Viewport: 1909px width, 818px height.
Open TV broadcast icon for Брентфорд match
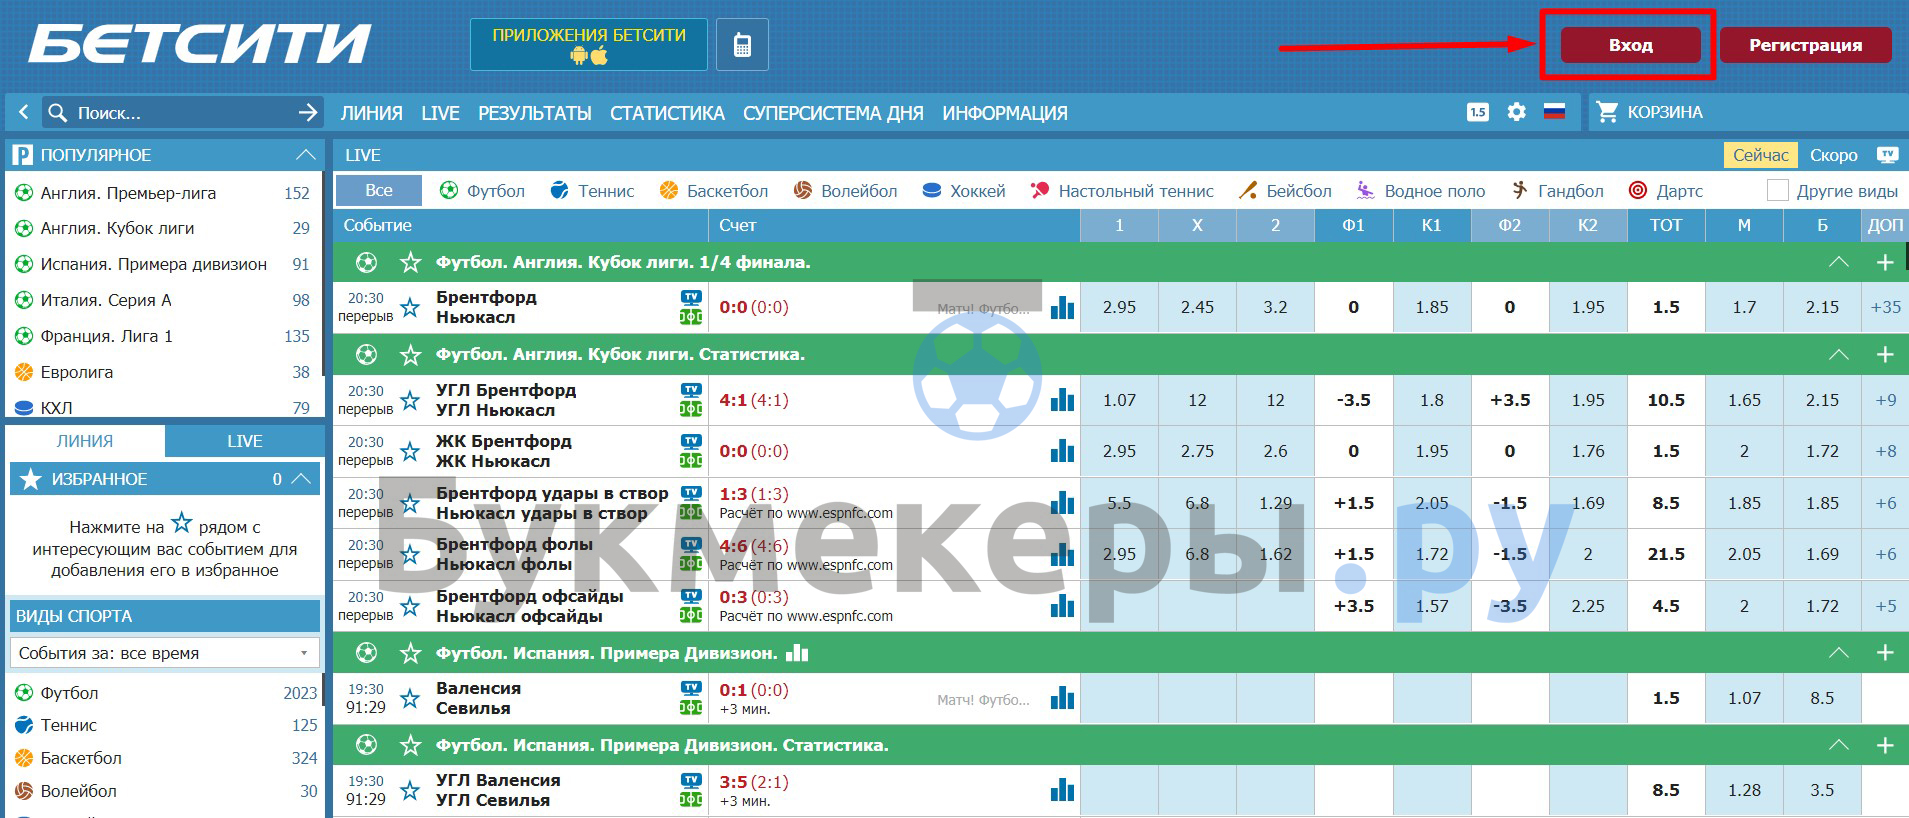point(691,297)
